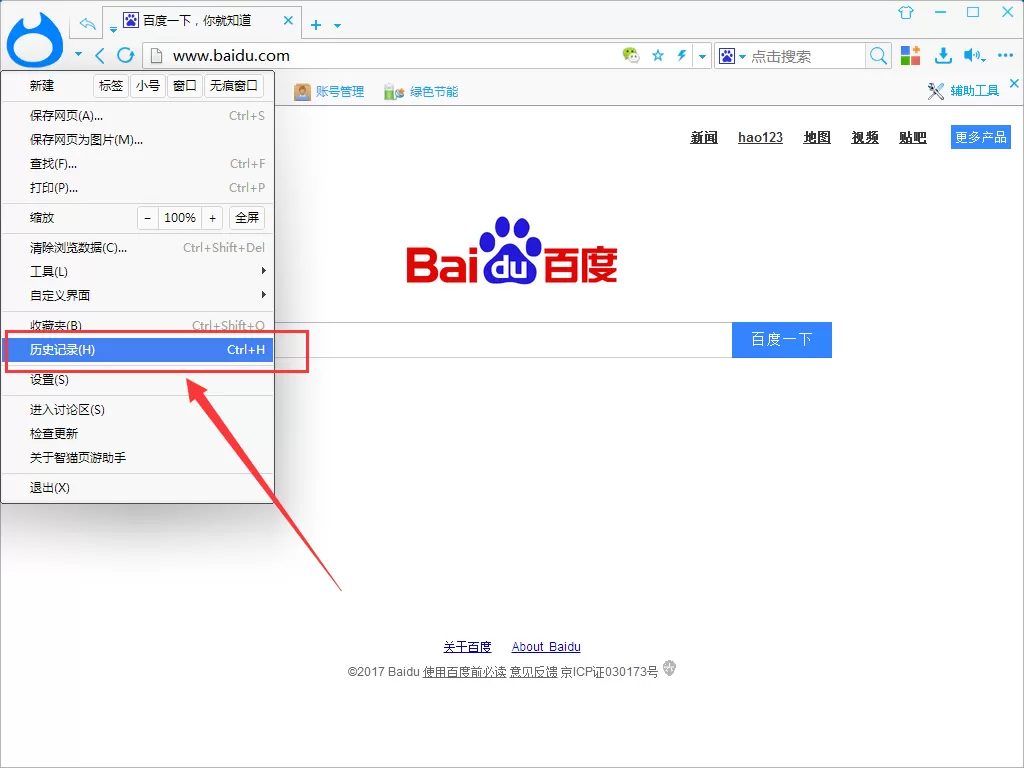Choose 关于智猫页游助手 from menu

(x=137, y=458)
